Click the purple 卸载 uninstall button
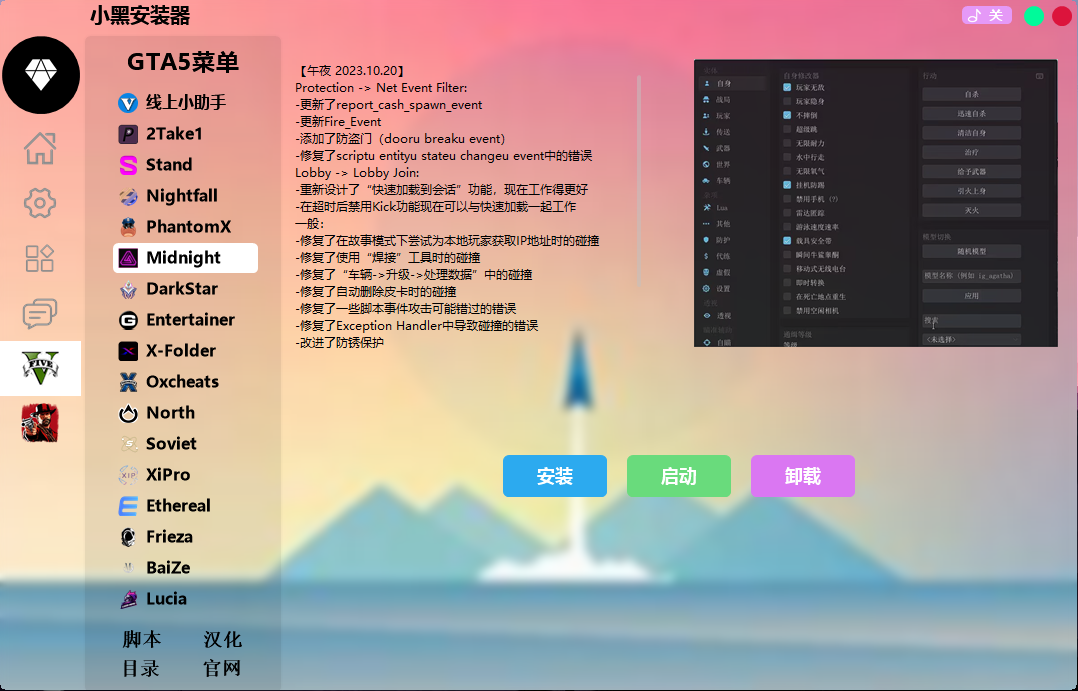This screenshot has width=1078, height=691. [803, 476]
